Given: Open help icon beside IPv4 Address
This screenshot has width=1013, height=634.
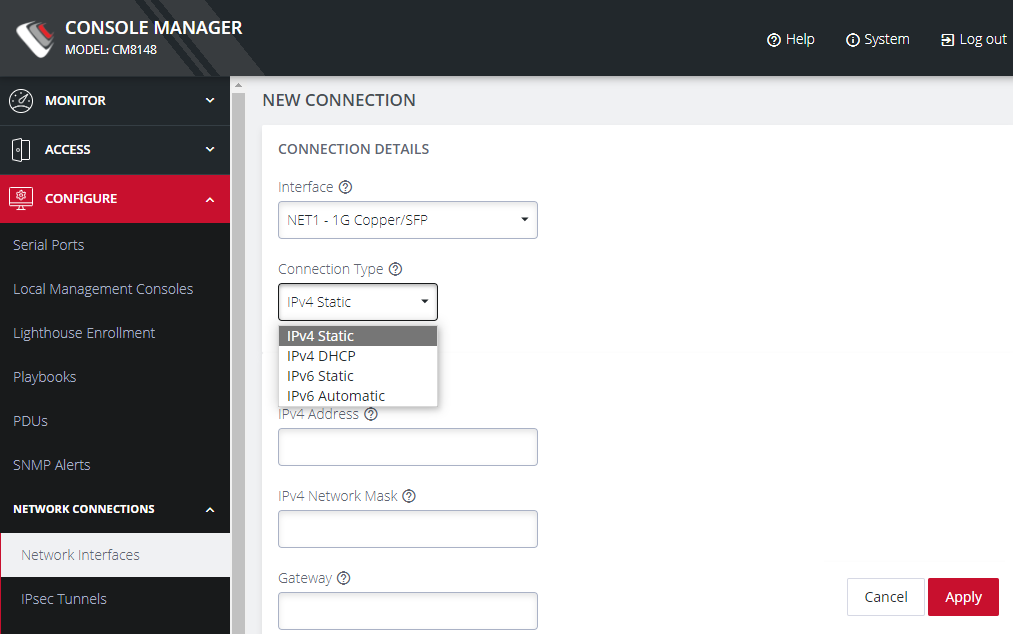Looking at the screenshot, I should tap(370, 413).
